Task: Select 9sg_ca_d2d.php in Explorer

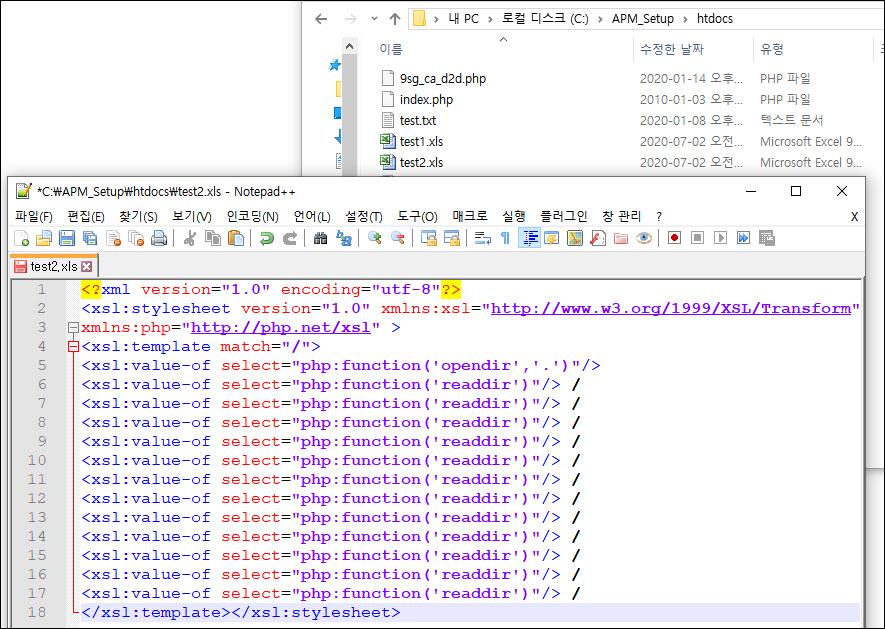Action: click(x=442, y=78)
